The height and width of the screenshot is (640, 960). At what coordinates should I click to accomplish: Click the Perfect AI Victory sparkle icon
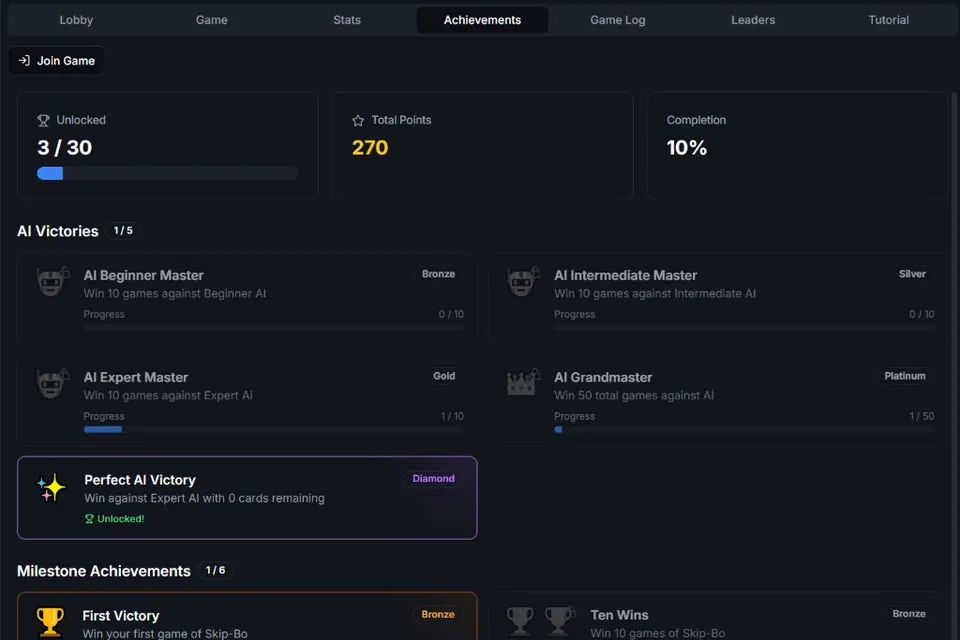coord(51,488)
